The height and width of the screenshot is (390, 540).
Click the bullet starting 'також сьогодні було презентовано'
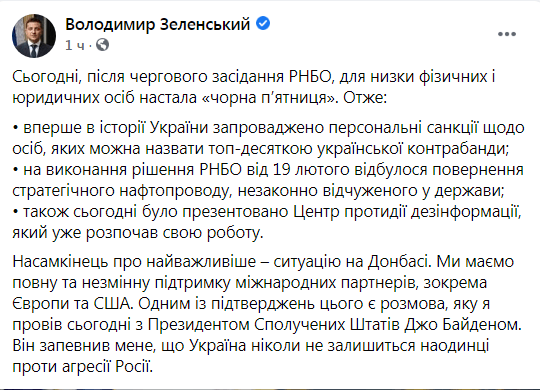click(x=267, y=222)
